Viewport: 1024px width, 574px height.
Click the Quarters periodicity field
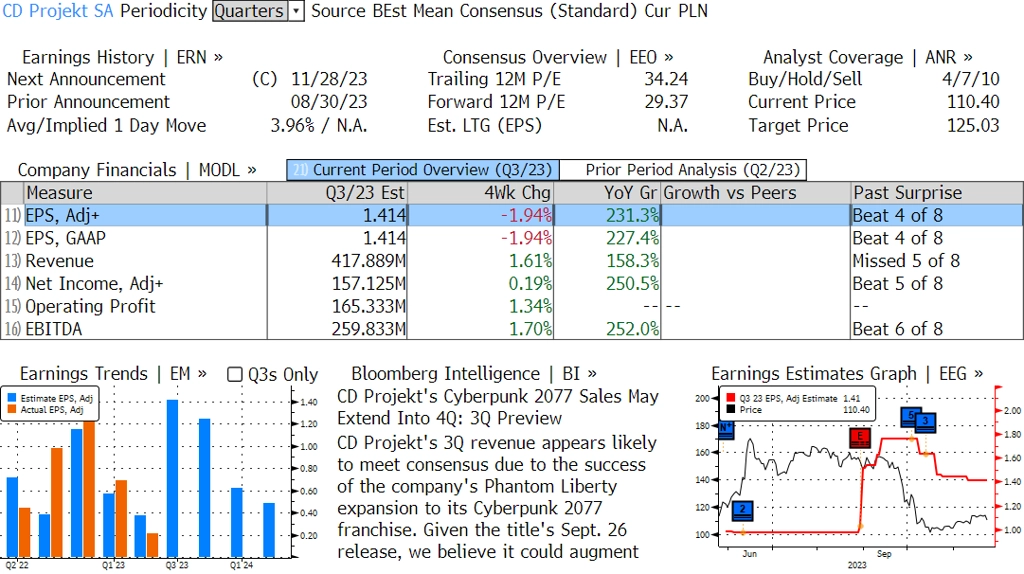tap(250, 11)
